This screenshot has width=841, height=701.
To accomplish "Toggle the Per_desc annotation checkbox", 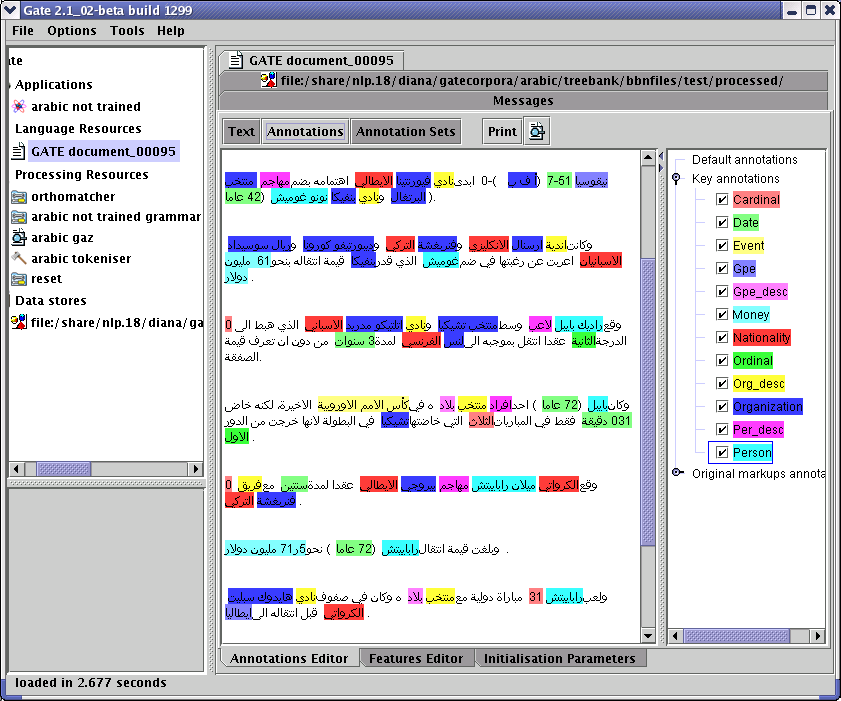I will tap(722, 430).
